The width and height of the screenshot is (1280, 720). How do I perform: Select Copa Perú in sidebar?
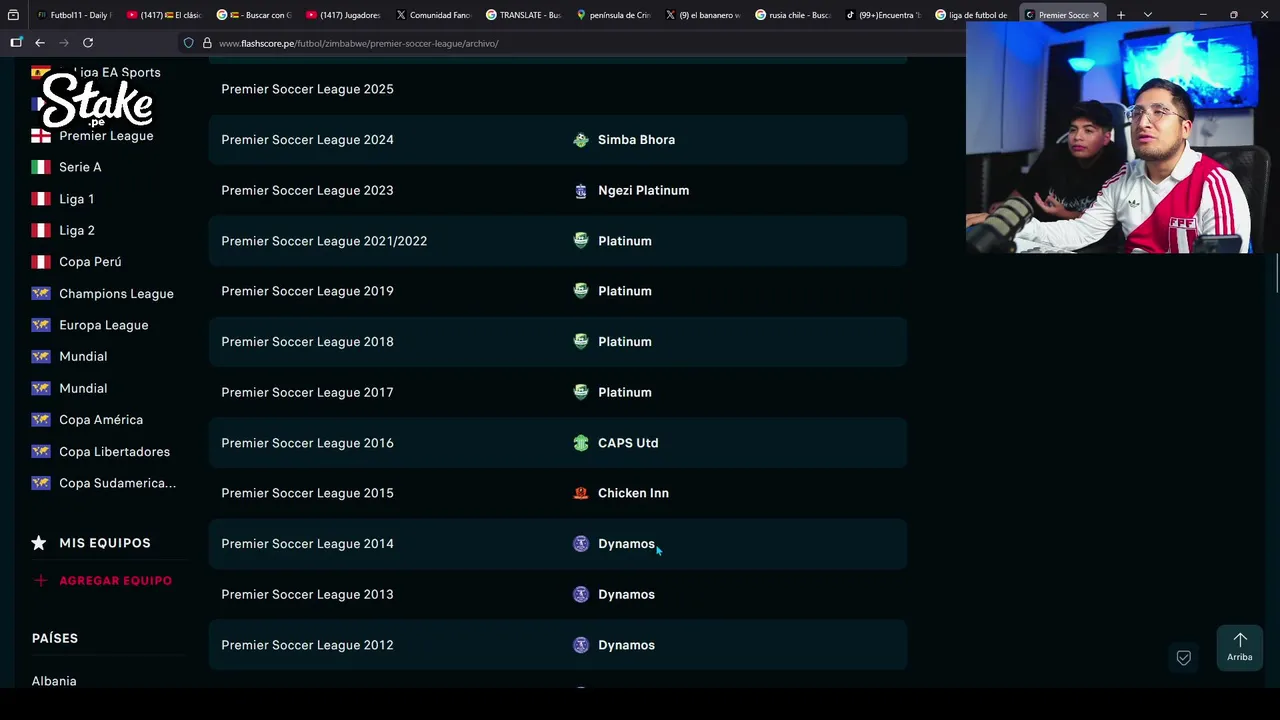click(x=90, y=262)
